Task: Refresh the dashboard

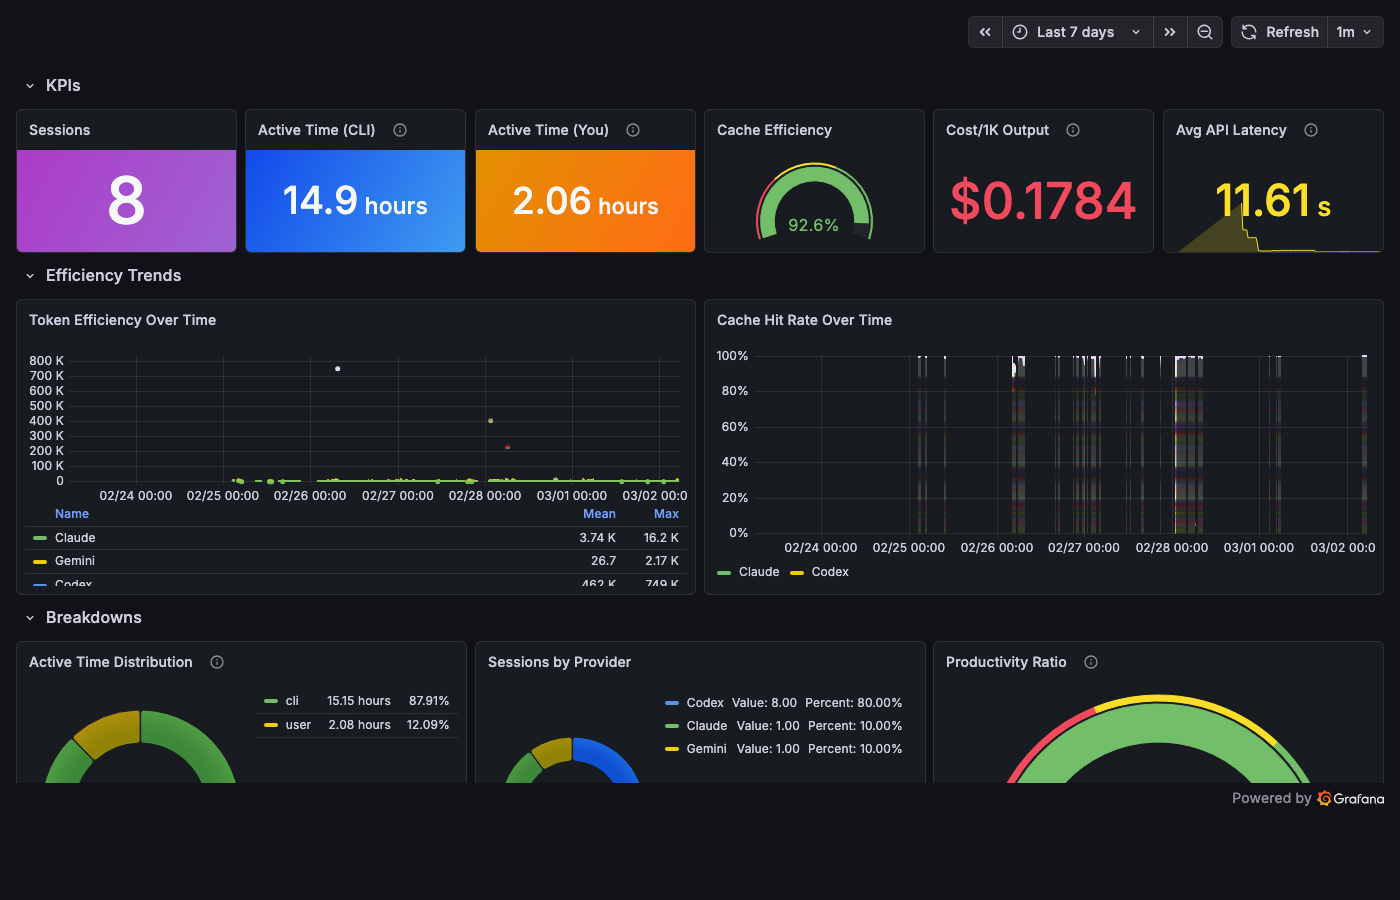Action: coord(1279,31)
